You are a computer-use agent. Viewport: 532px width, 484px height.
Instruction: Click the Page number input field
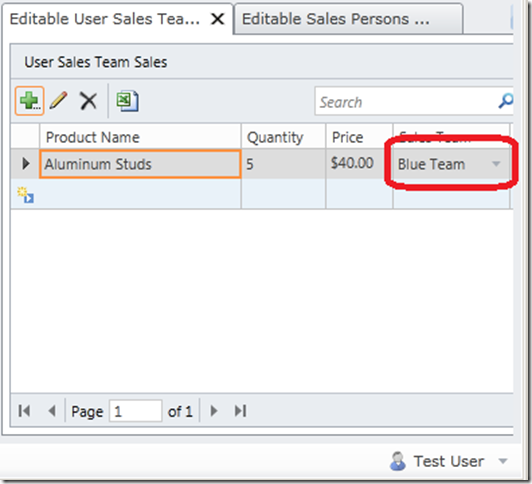[135, 411]
